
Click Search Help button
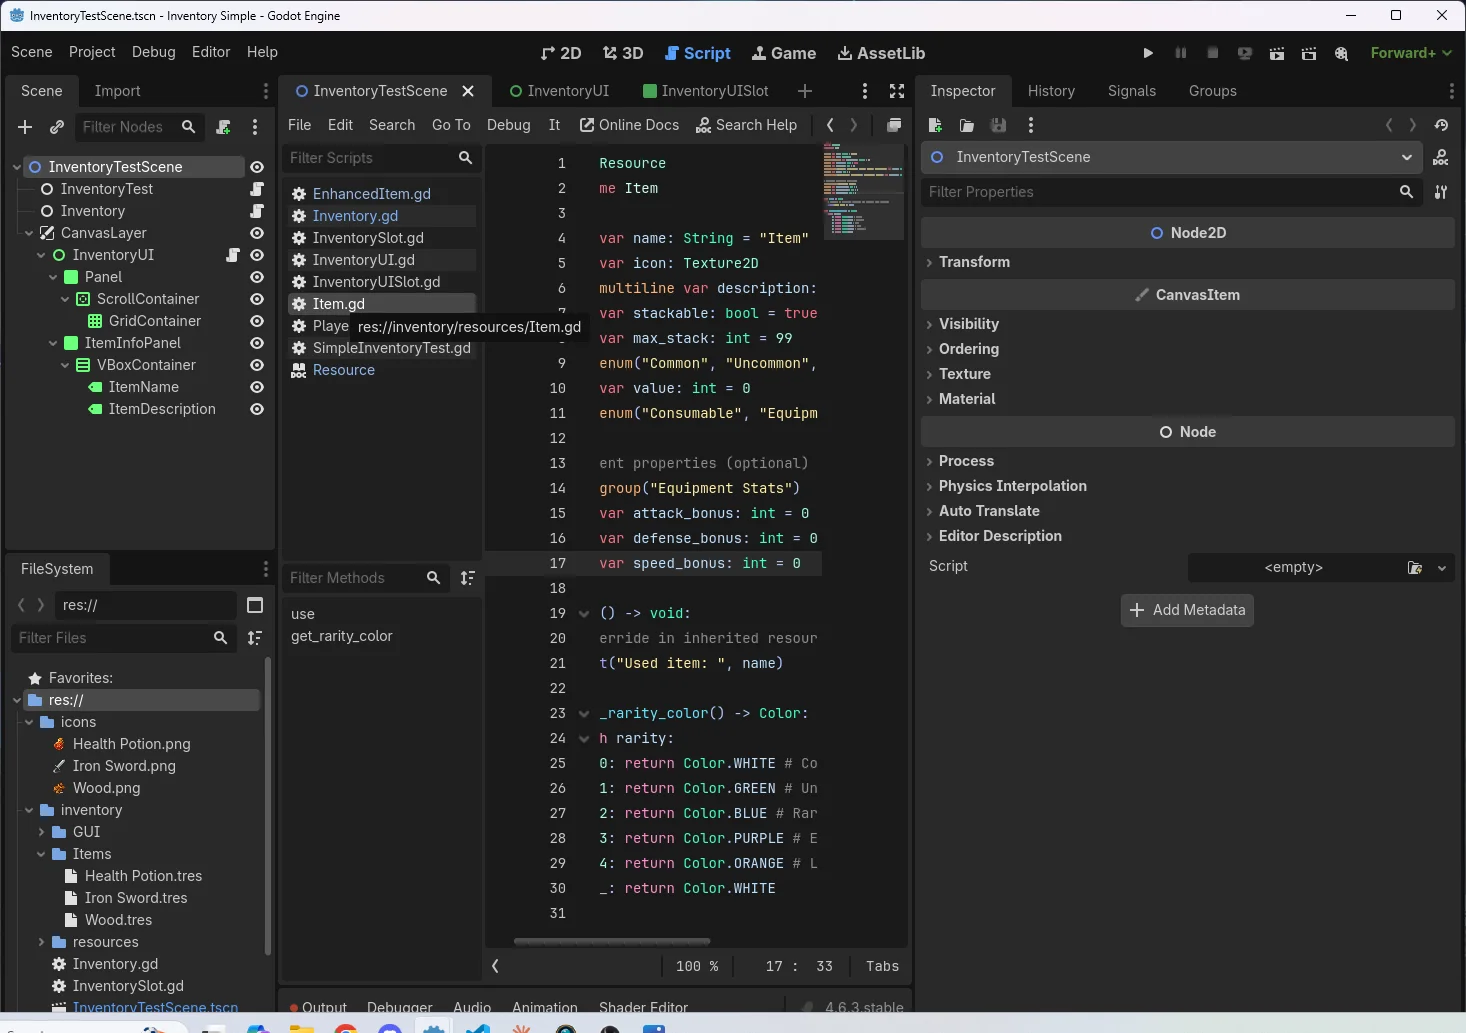[x=746, y=125]
